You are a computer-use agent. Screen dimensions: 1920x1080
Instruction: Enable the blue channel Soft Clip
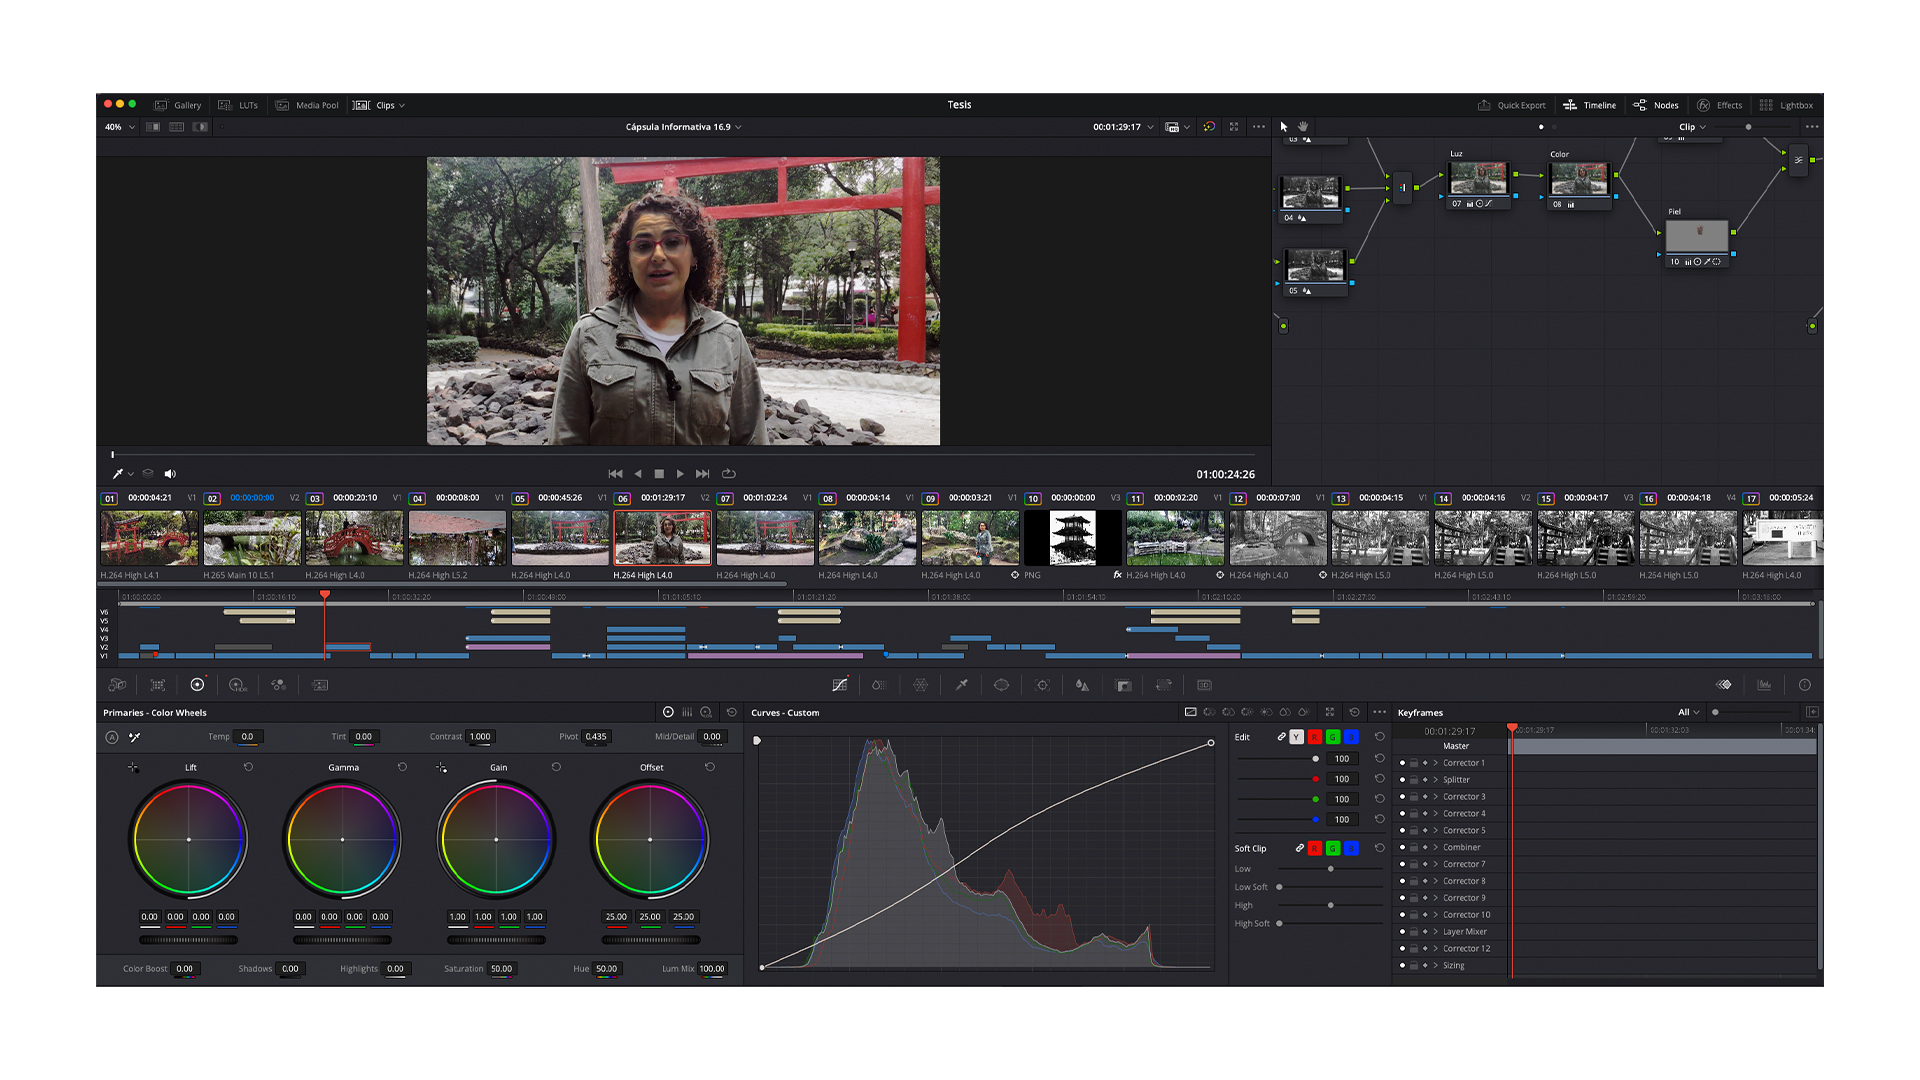click(1352, 848)
